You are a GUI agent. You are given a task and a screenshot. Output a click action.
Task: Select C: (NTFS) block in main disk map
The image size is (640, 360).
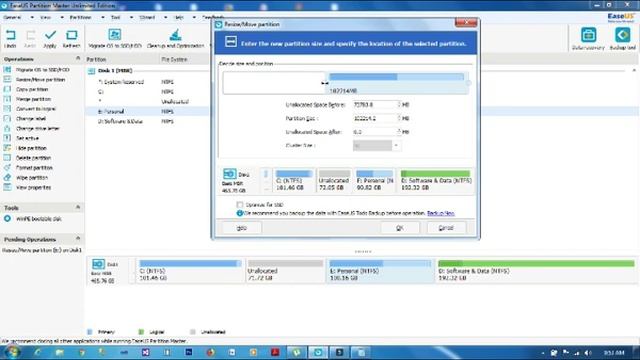[190, 271]
